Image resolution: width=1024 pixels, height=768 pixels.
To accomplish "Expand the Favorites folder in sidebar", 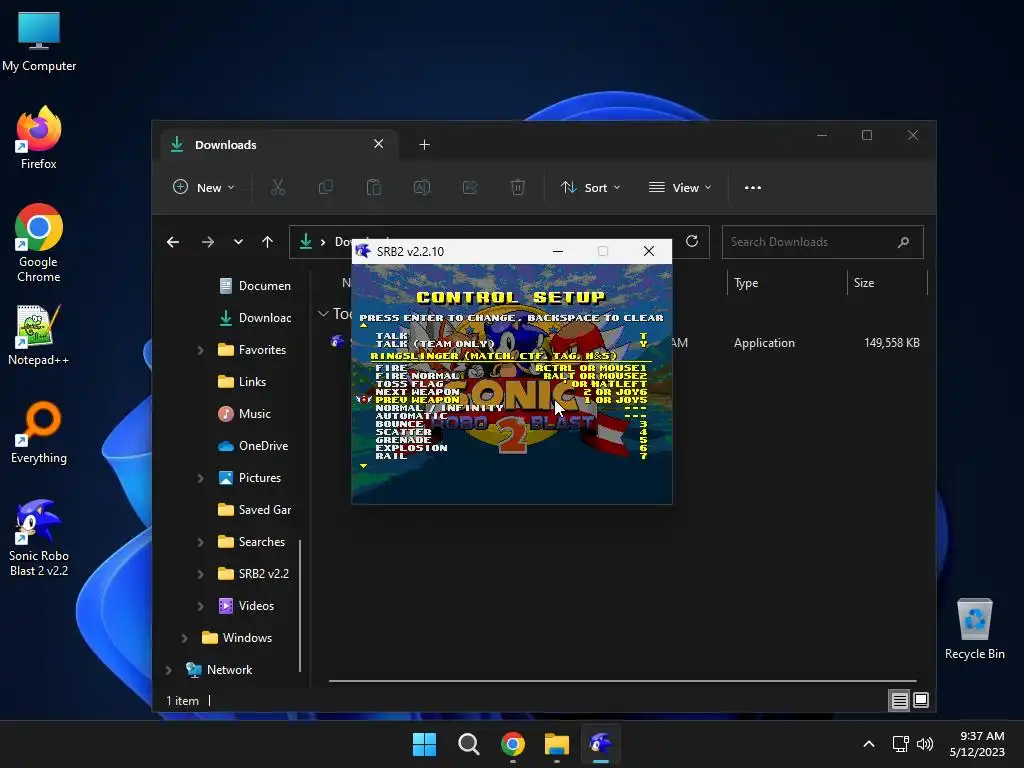I will tap(200, 350).
